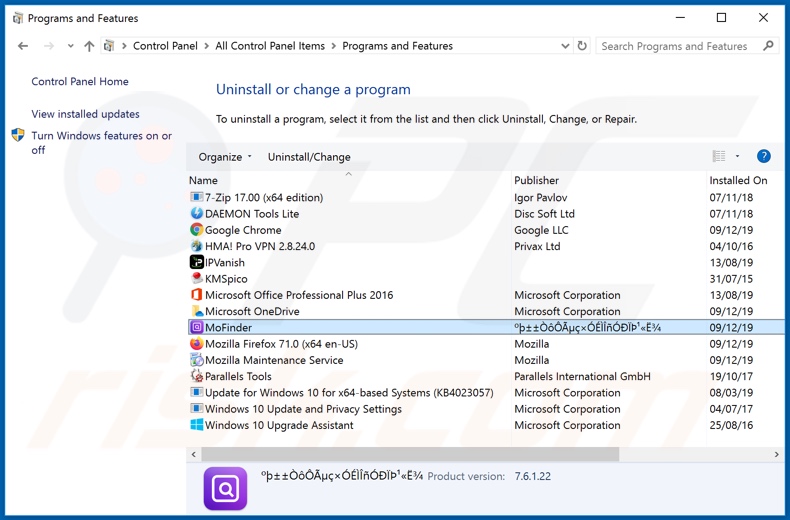Click the large MoFinder details icon
This screenshot has width=790, height=520.
tap(225, 488)
